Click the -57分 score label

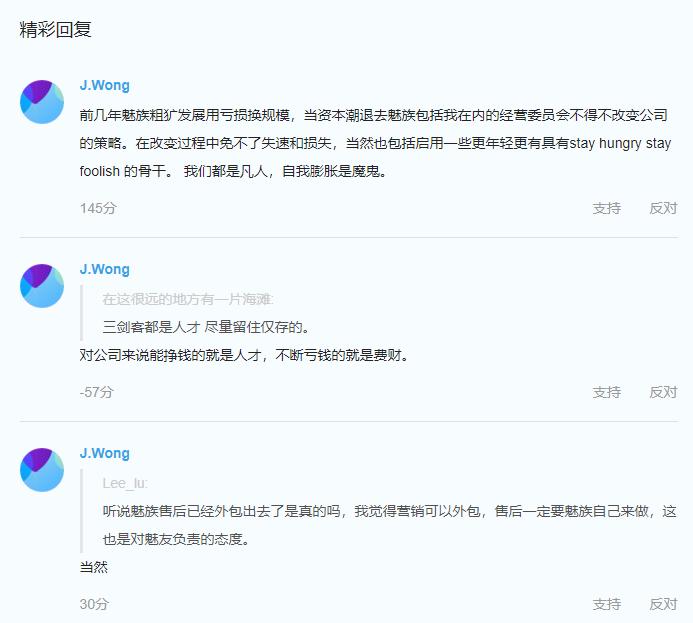coord(97,392)
